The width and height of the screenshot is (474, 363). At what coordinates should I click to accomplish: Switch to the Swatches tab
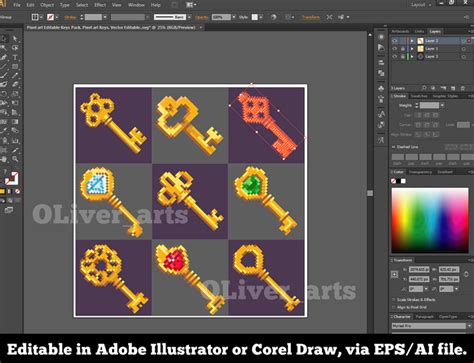click(419, 96)
